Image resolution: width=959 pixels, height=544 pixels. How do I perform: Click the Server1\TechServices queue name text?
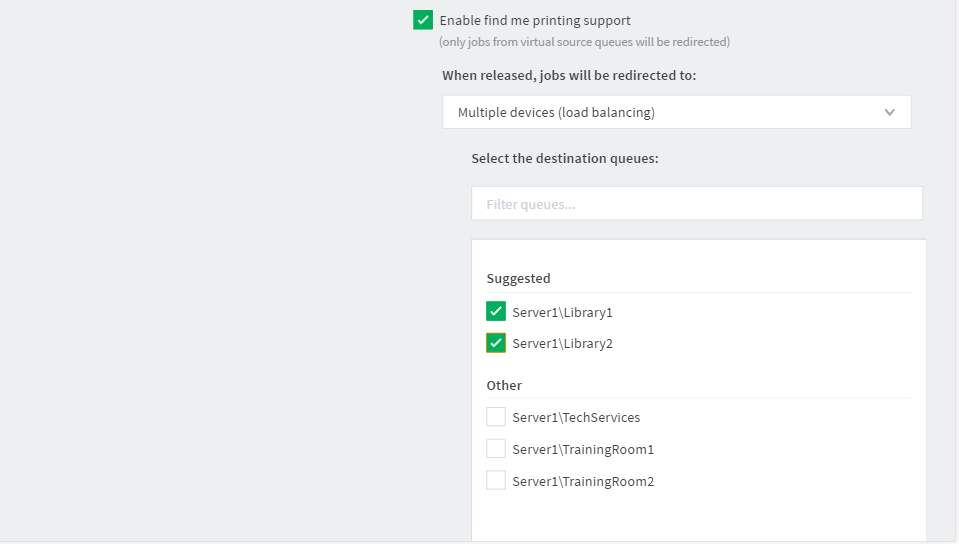pos(576,418)
